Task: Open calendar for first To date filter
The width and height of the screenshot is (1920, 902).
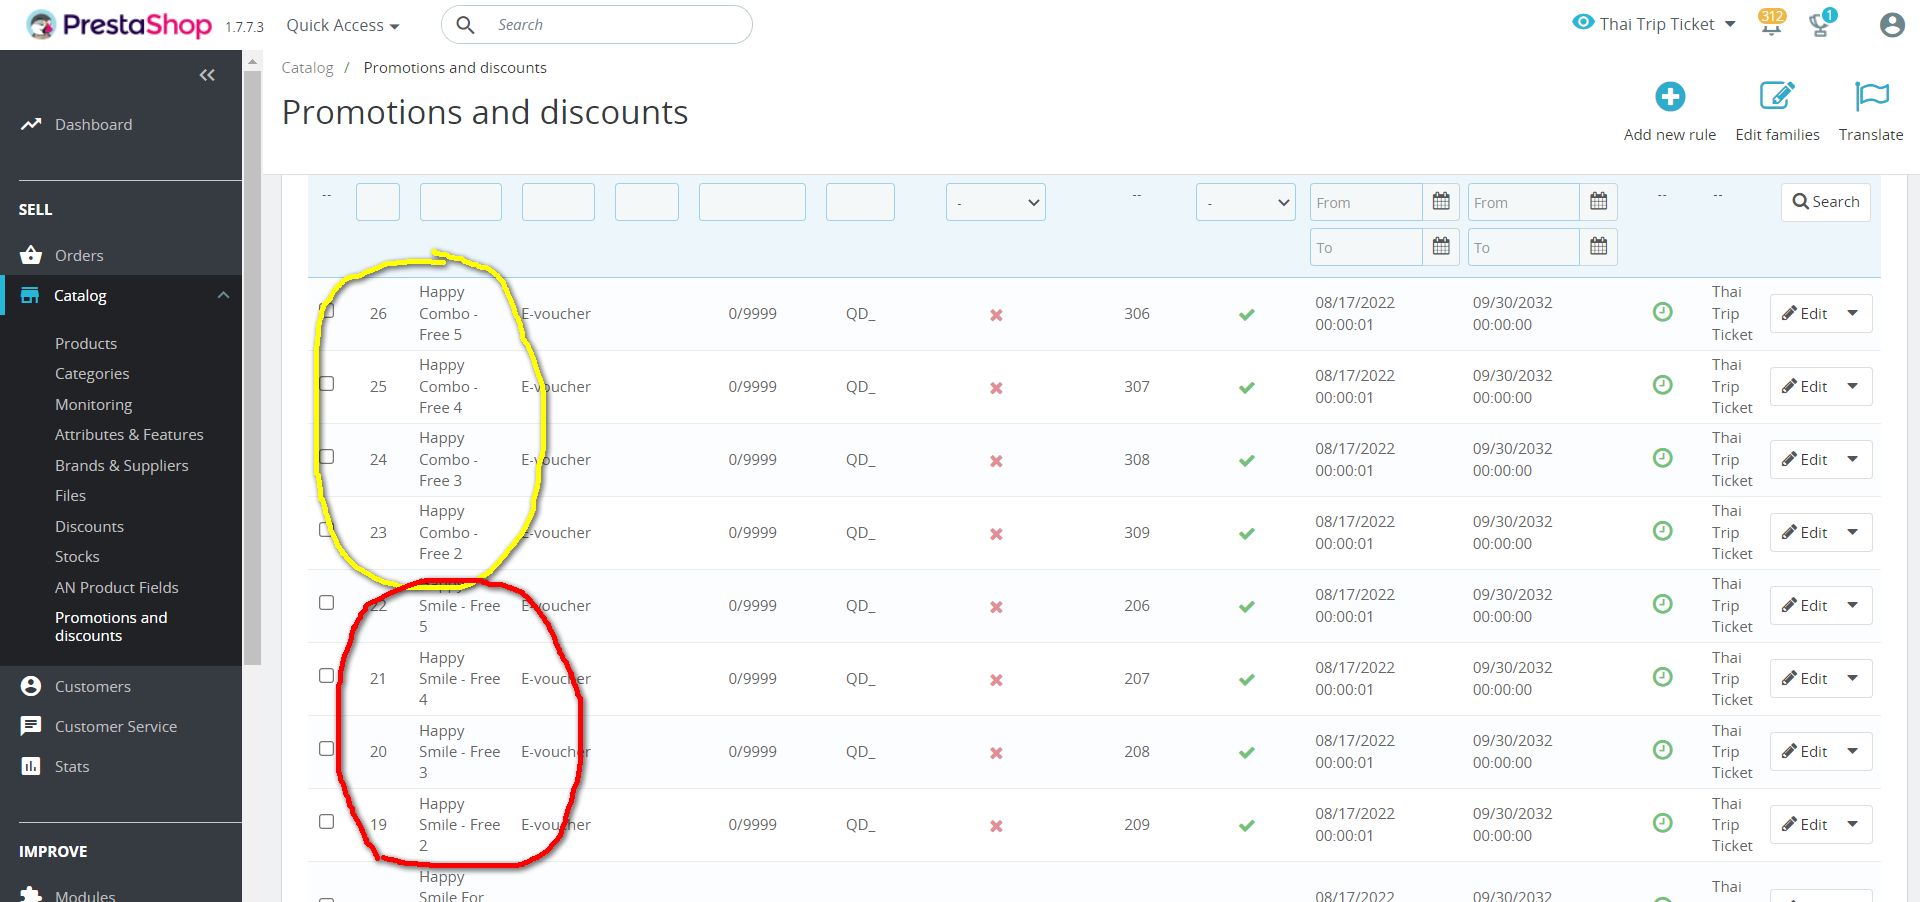Action: click(x=1441, y=247)
